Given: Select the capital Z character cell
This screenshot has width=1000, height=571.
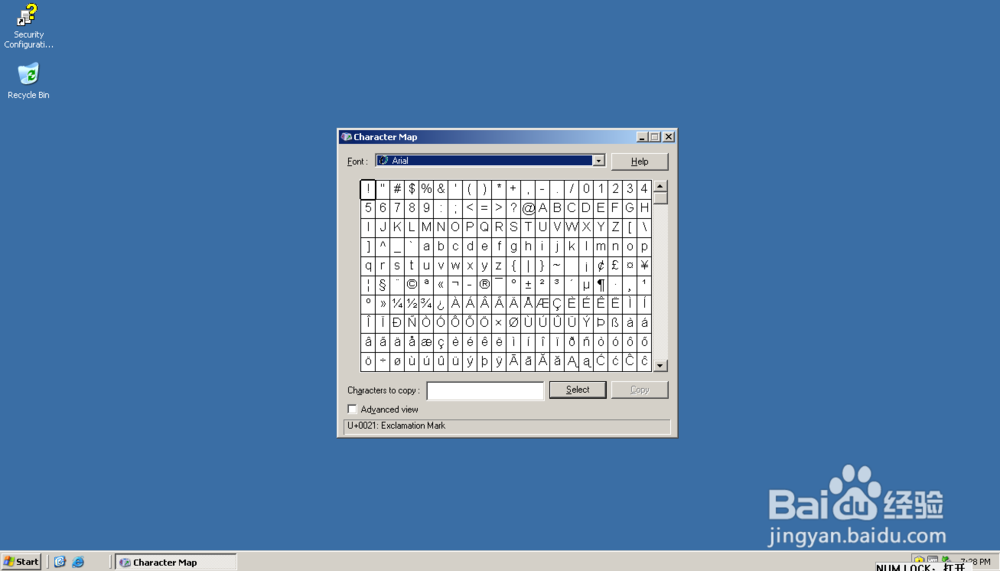Looking at the screenshot, I should (x=615, y=227).
